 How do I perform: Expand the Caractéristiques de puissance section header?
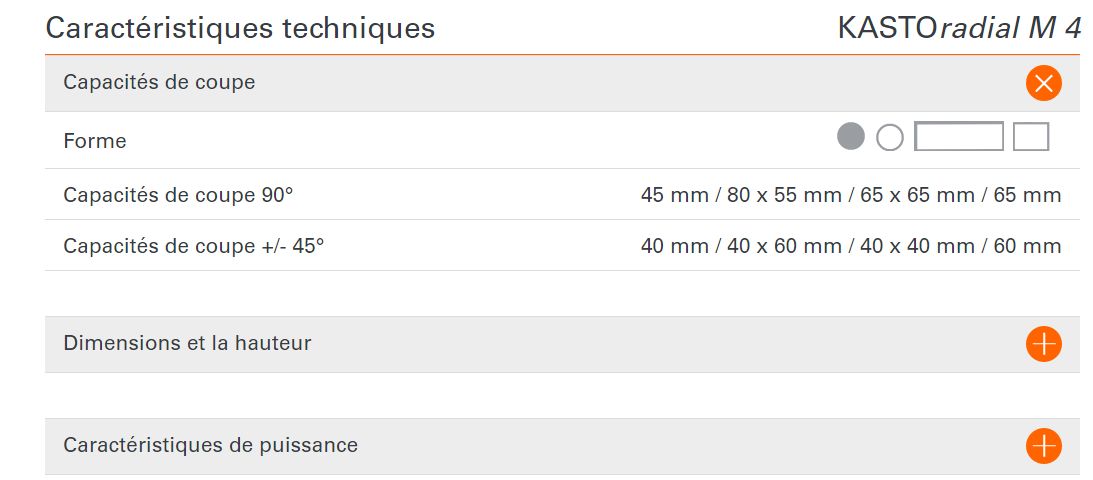[x=211, y=446]
